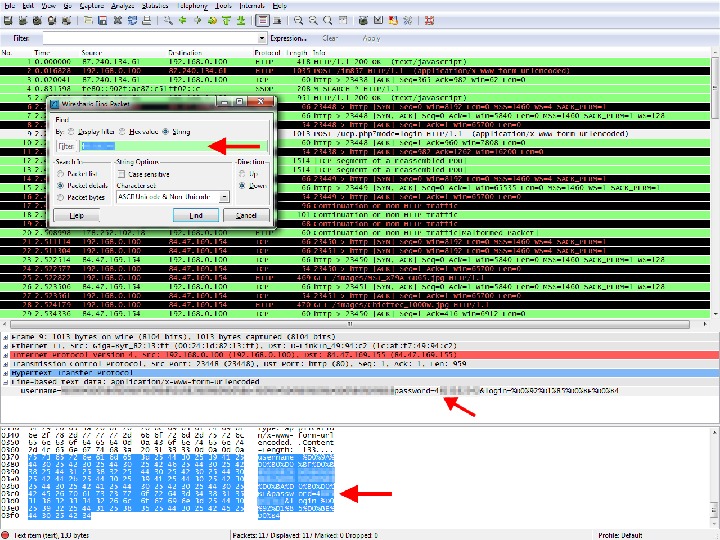The width and height of the screenshot is (720, 540).
Task: Expand the Ethernet II tree node
Action: (x=6, y=346)
